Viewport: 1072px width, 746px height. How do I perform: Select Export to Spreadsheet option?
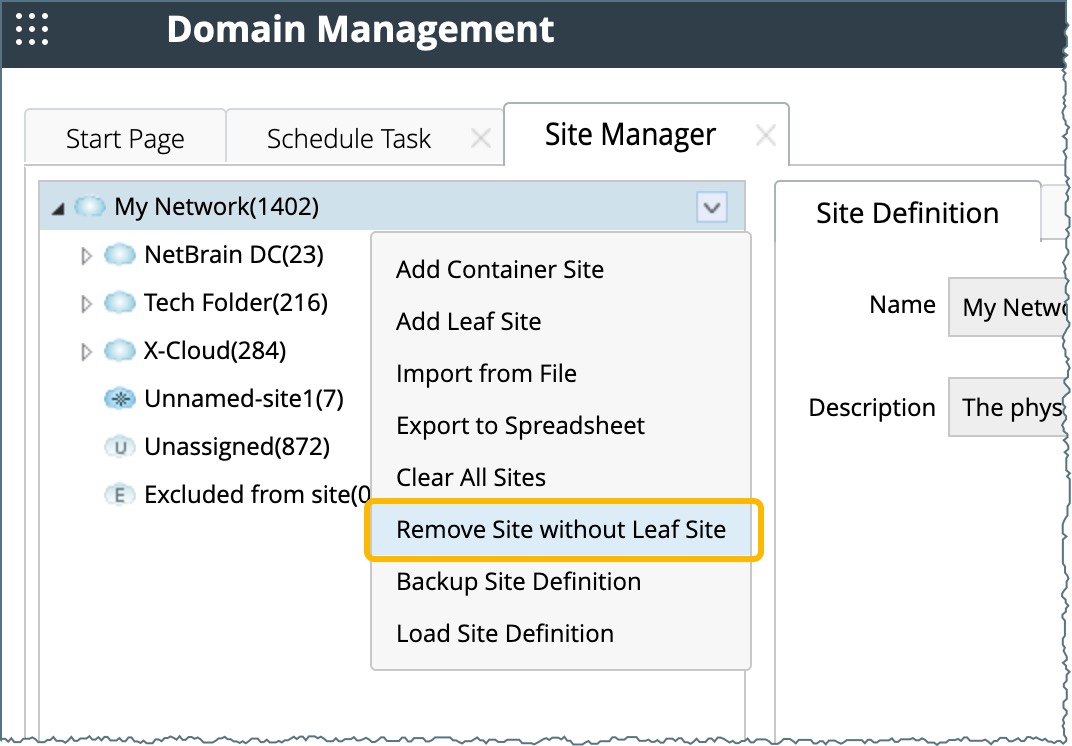(520, 425)
